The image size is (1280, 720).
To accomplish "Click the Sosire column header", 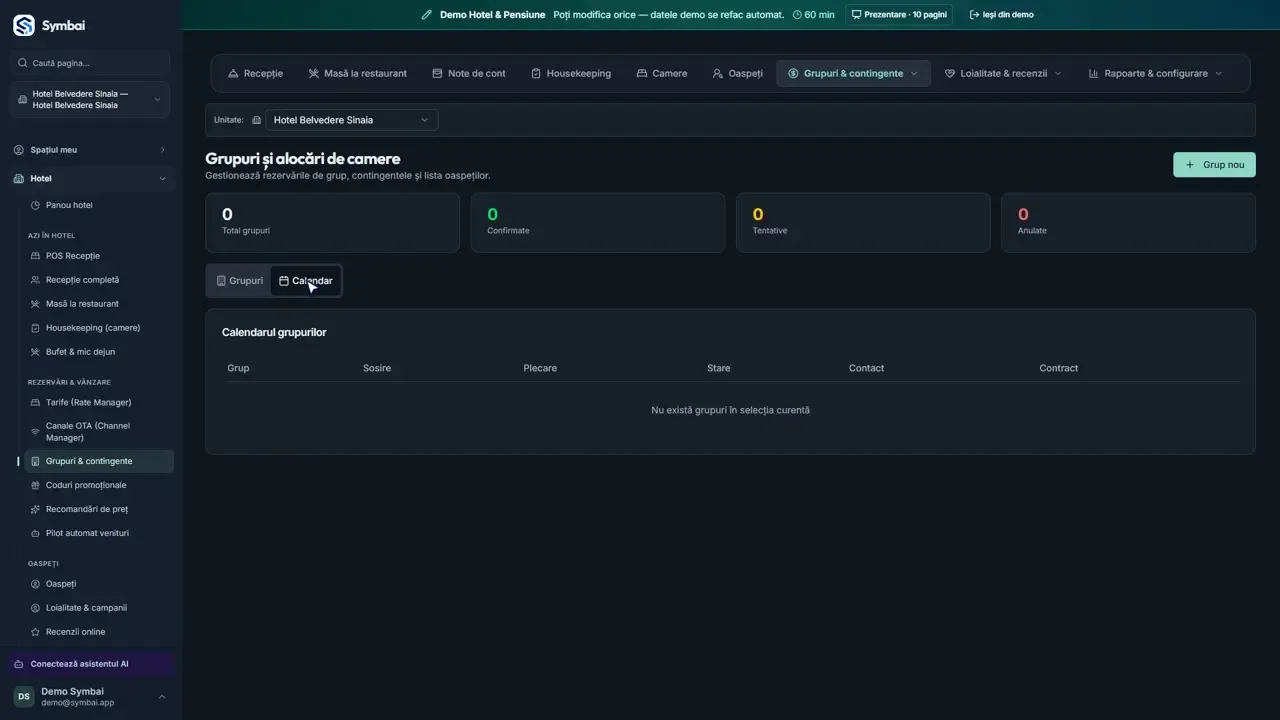I will pos(377,368).
